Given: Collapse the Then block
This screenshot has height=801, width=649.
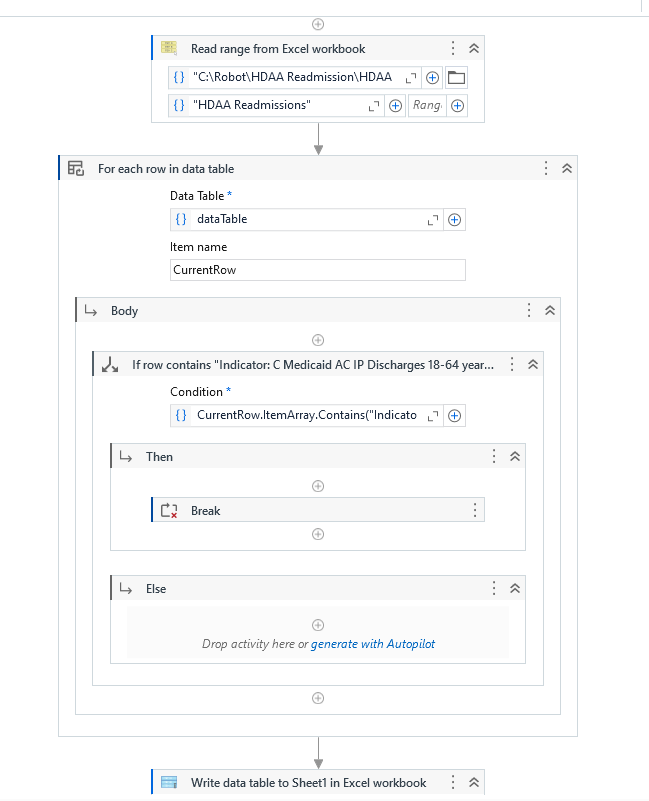Looking at the screenshot, I should point(514,456).
